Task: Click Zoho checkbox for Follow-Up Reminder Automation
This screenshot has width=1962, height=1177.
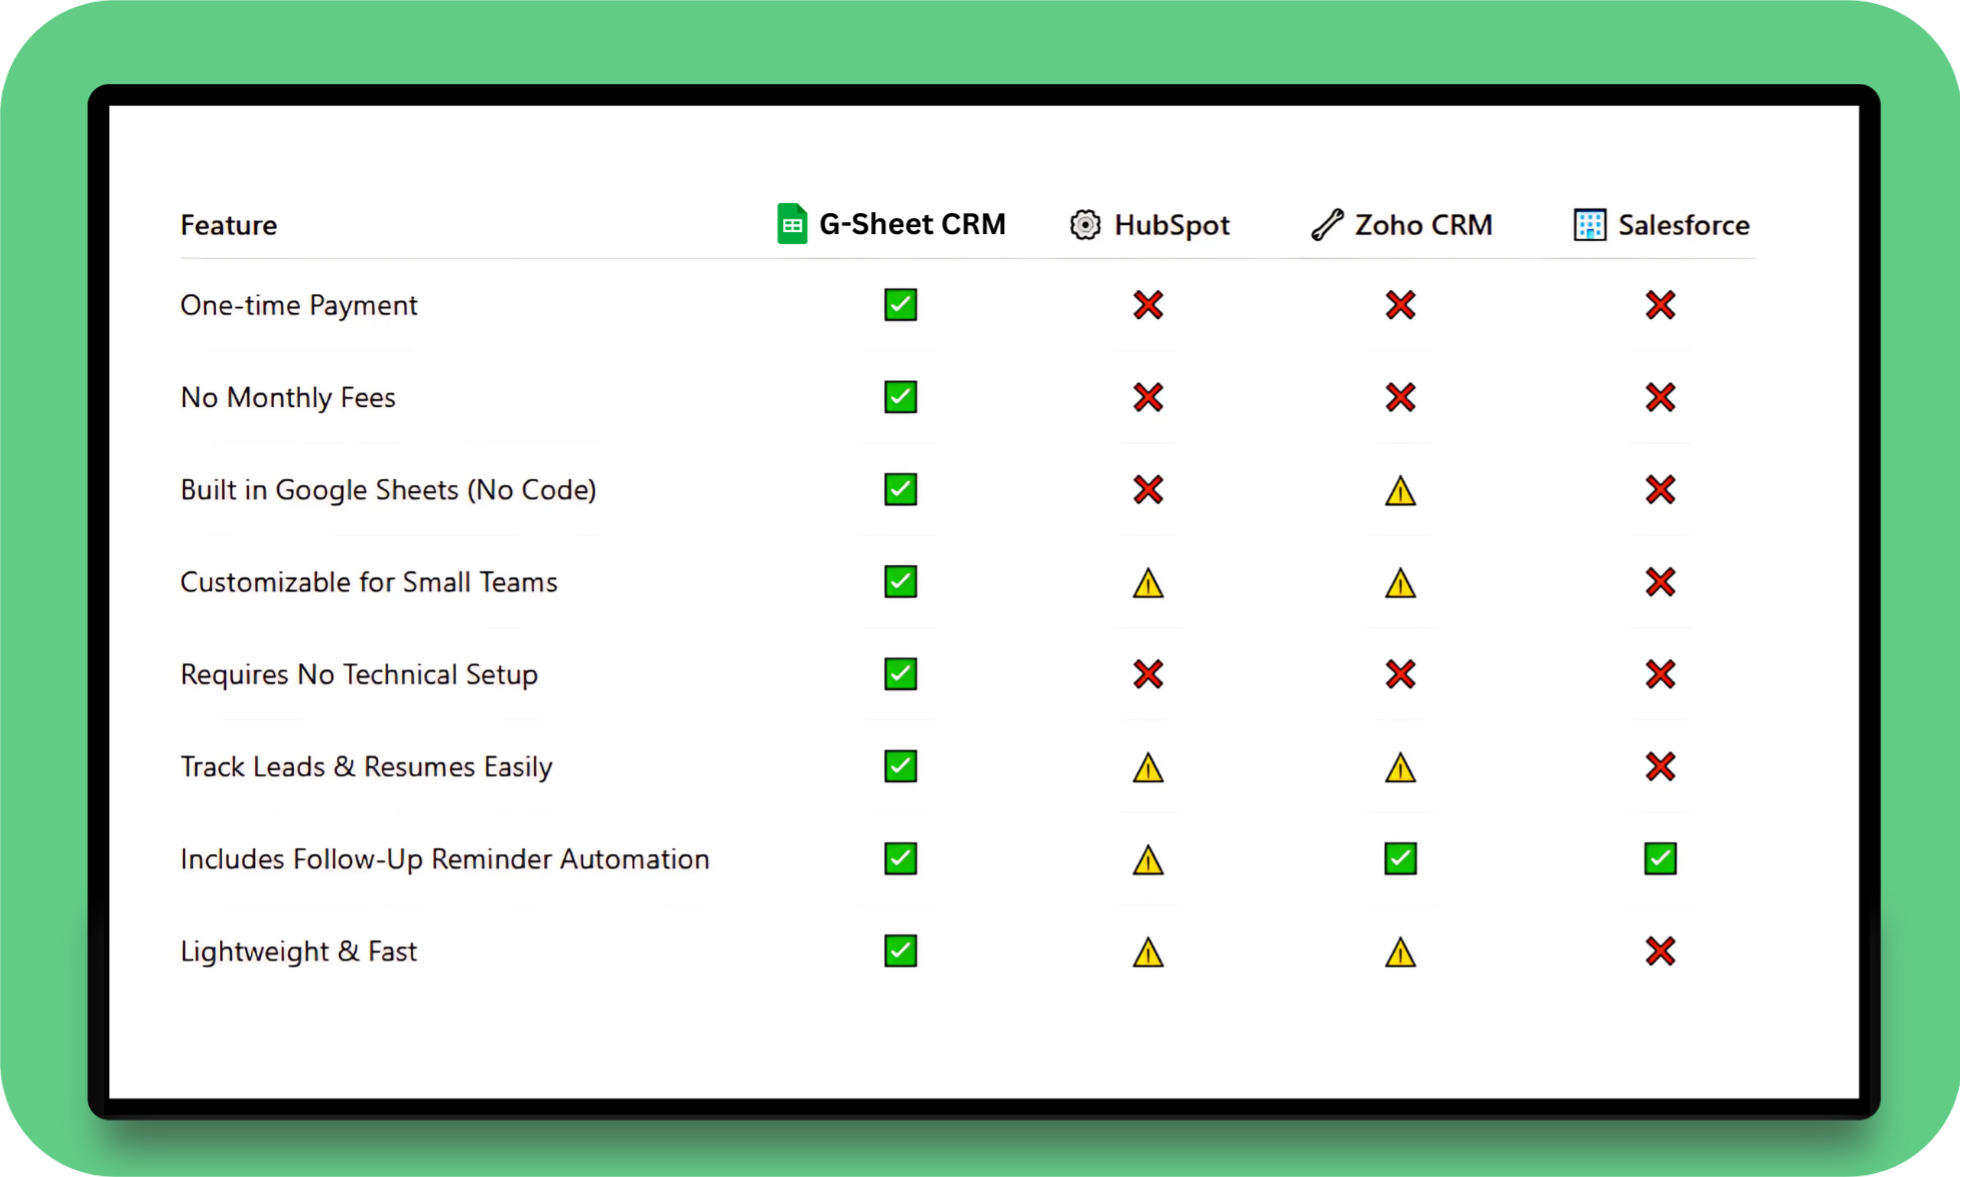Action: [x=1400, y=858]
